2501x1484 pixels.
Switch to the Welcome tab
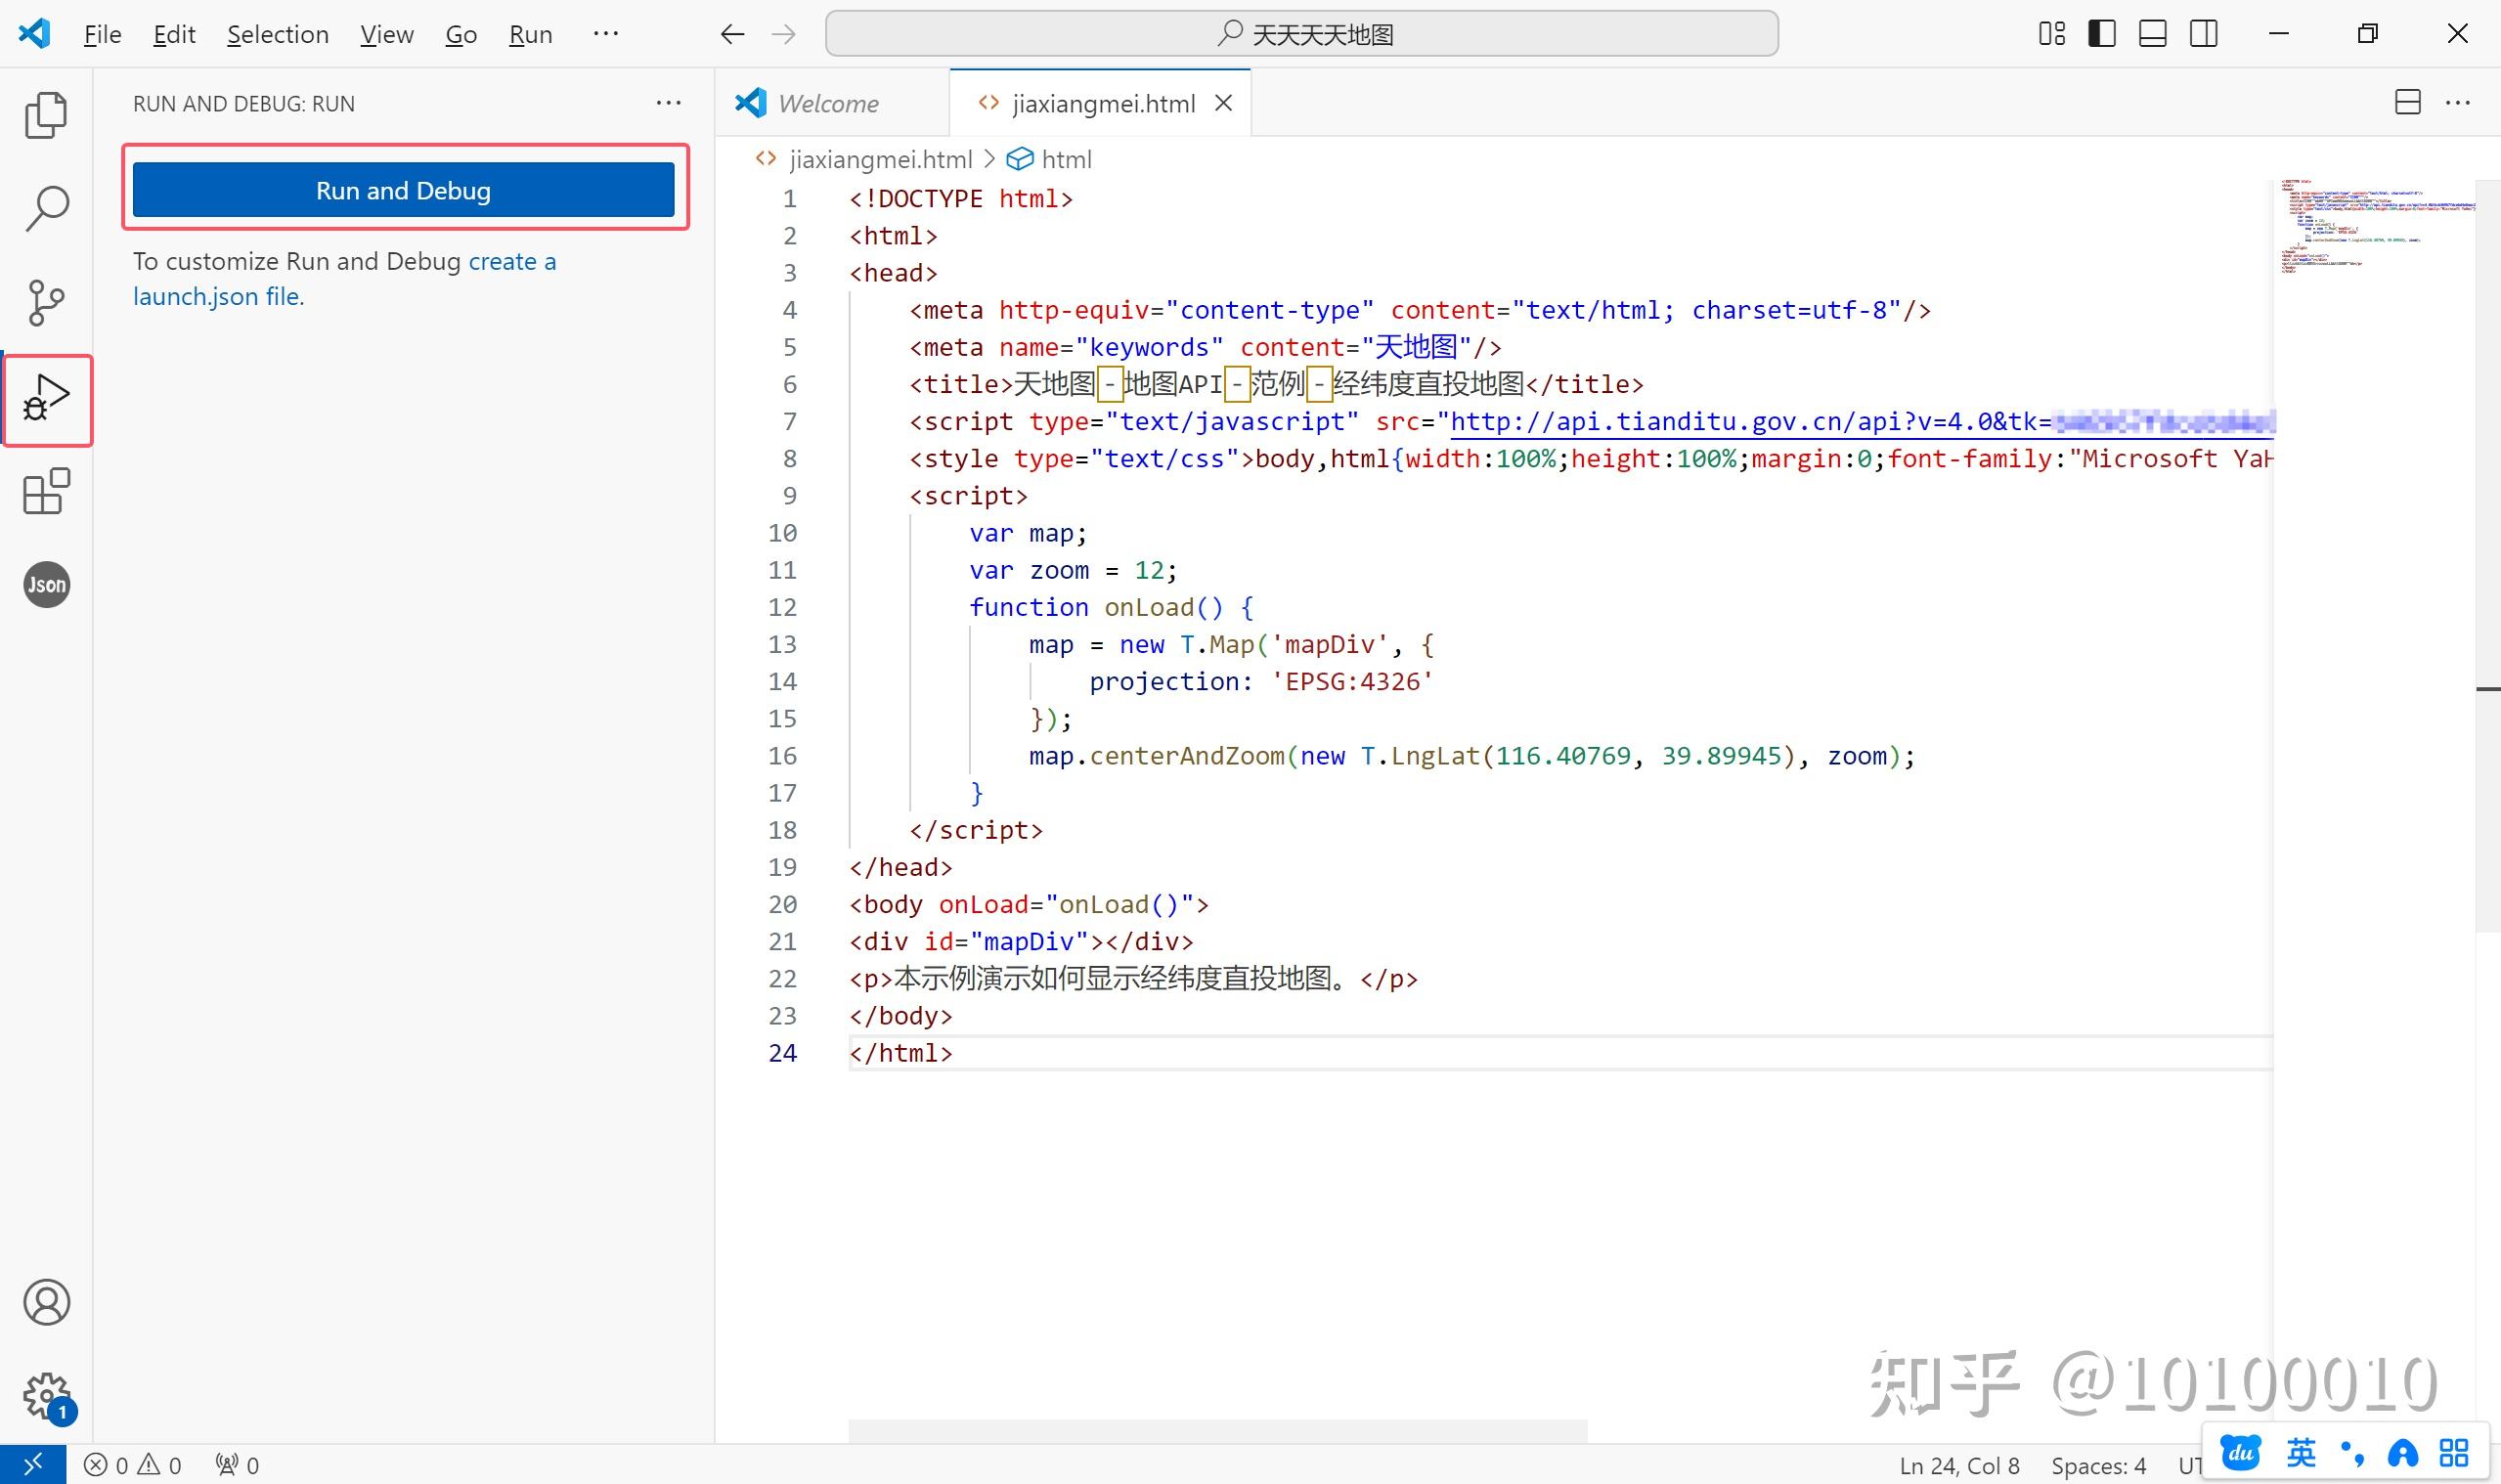pos(827,103)
